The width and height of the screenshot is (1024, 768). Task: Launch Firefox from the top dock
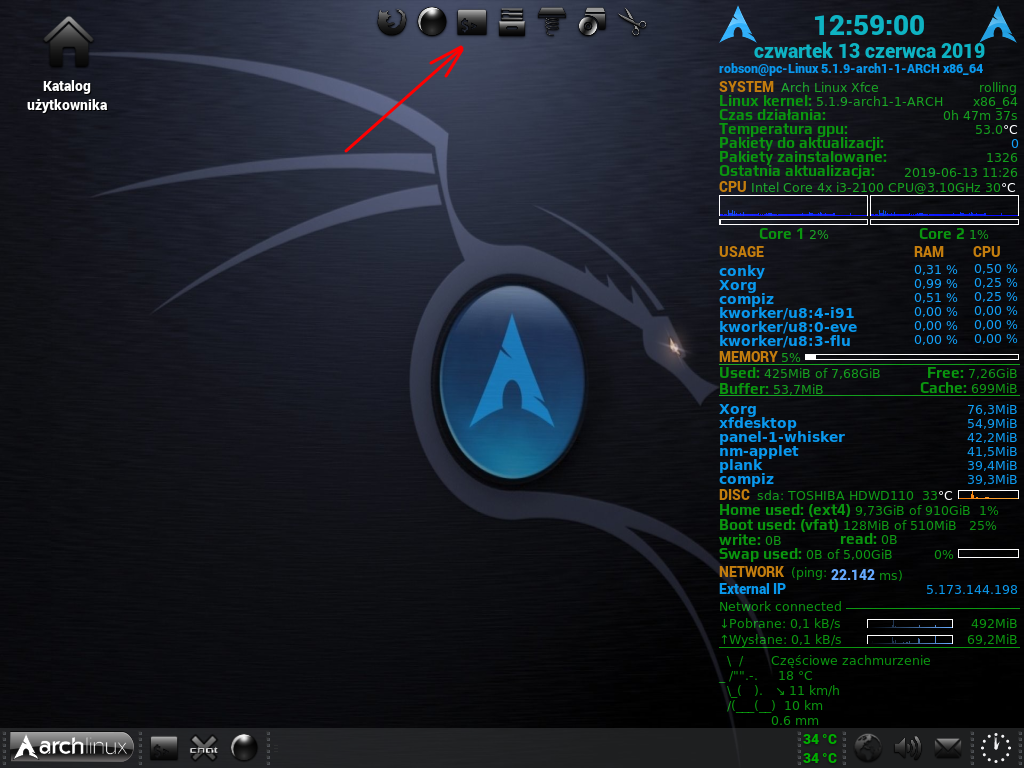(x=392, y=22)
